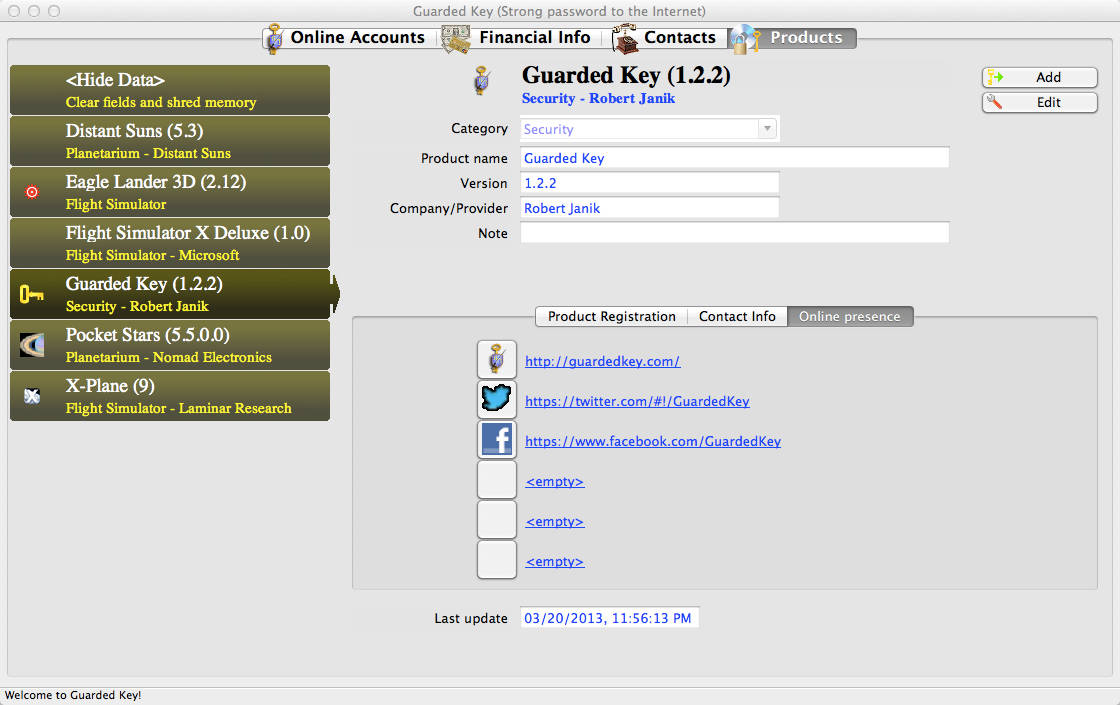Click the Last update date field
The image size is (1120, 705).
tap(609, 618)
